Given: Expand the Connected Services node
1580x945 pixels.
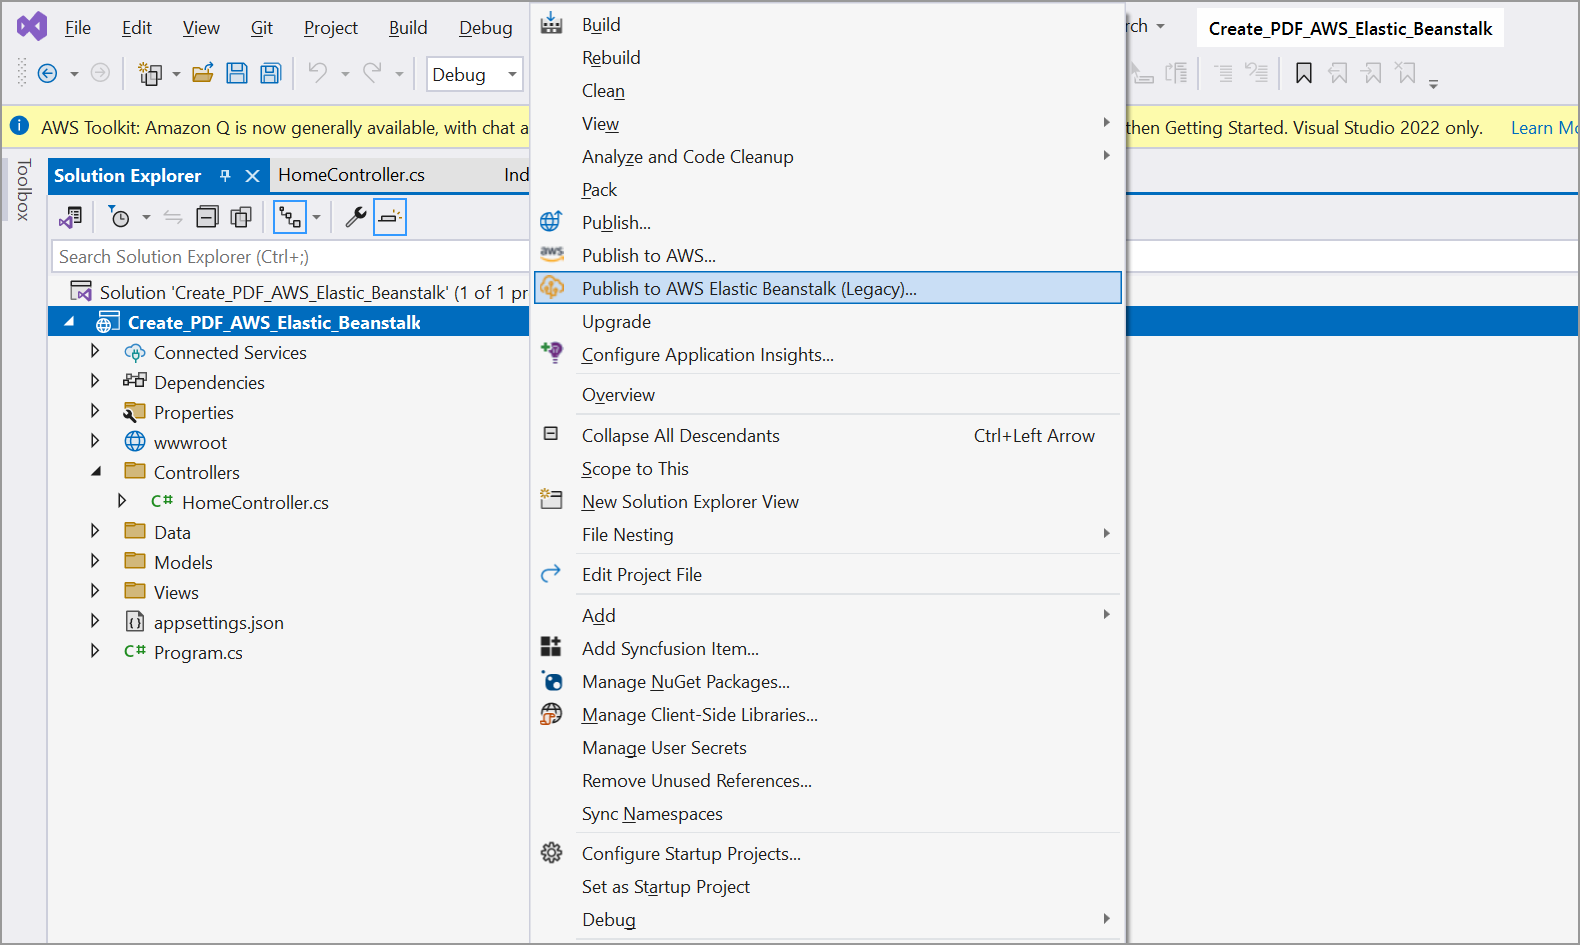Looking at the screenshot, I should click(95, 351).
